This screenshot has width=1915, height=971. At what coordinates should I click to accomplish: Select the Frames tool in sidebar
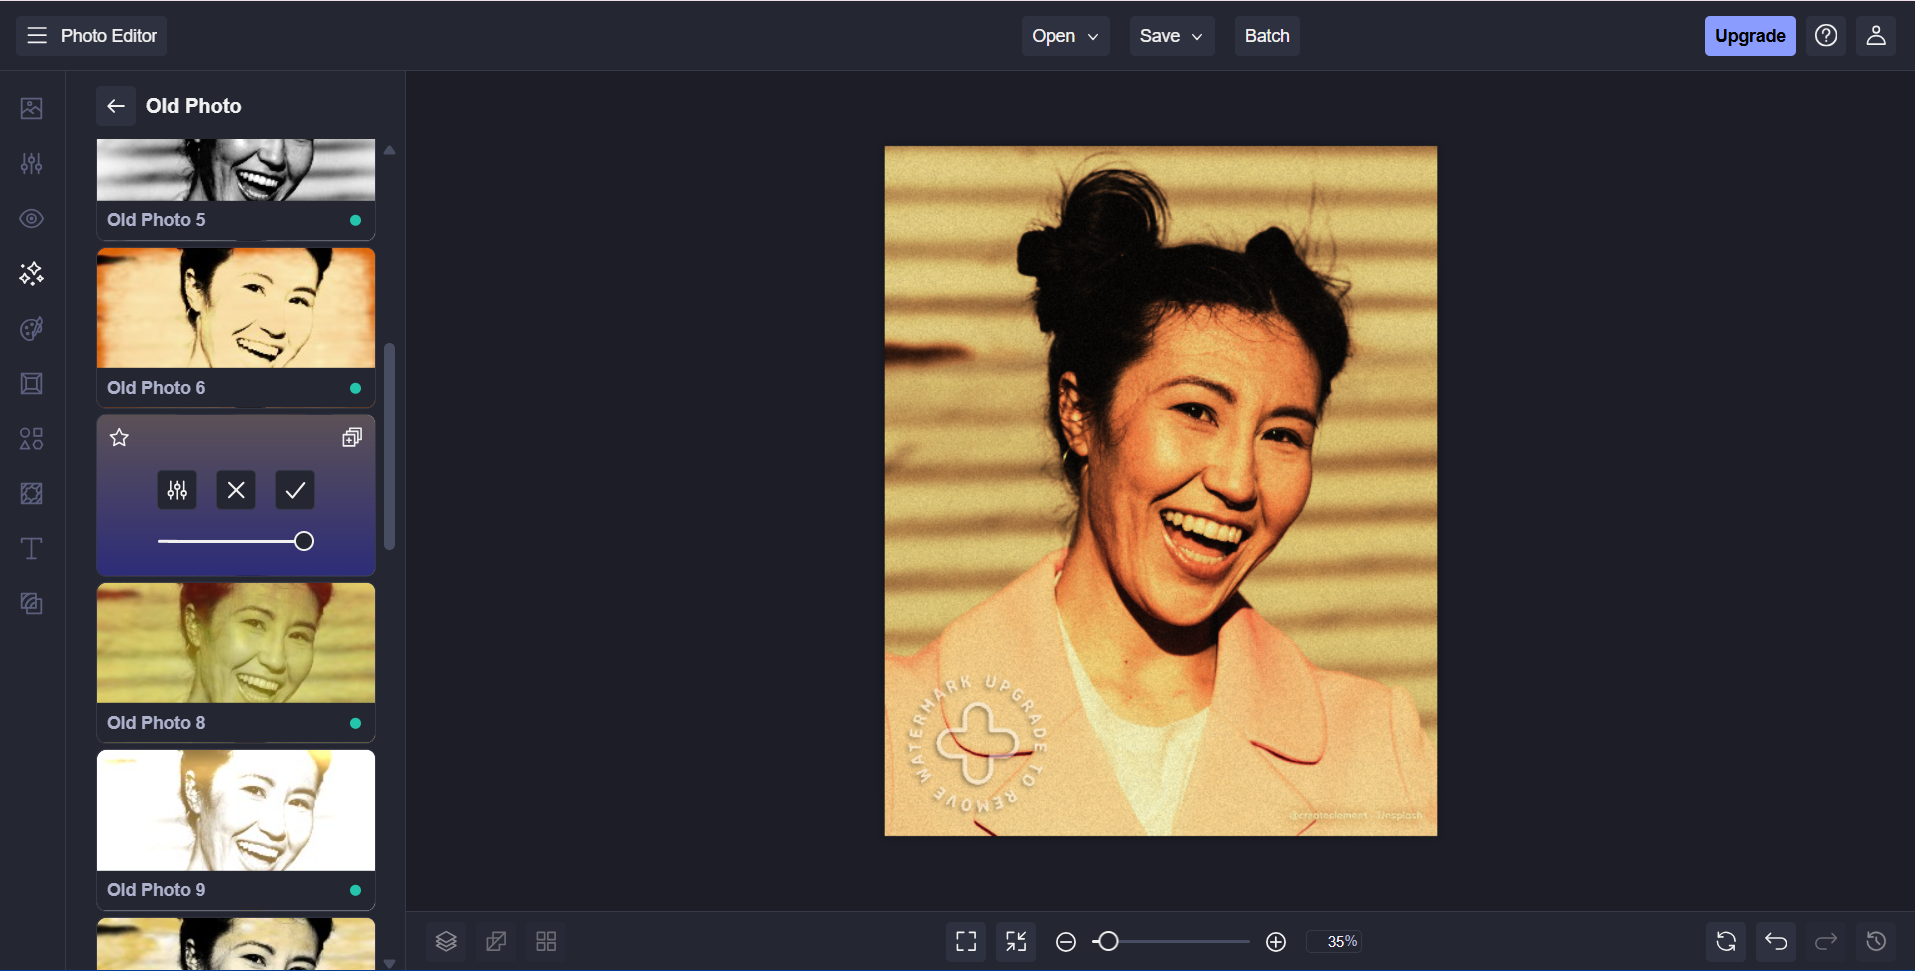pos(31,383)
